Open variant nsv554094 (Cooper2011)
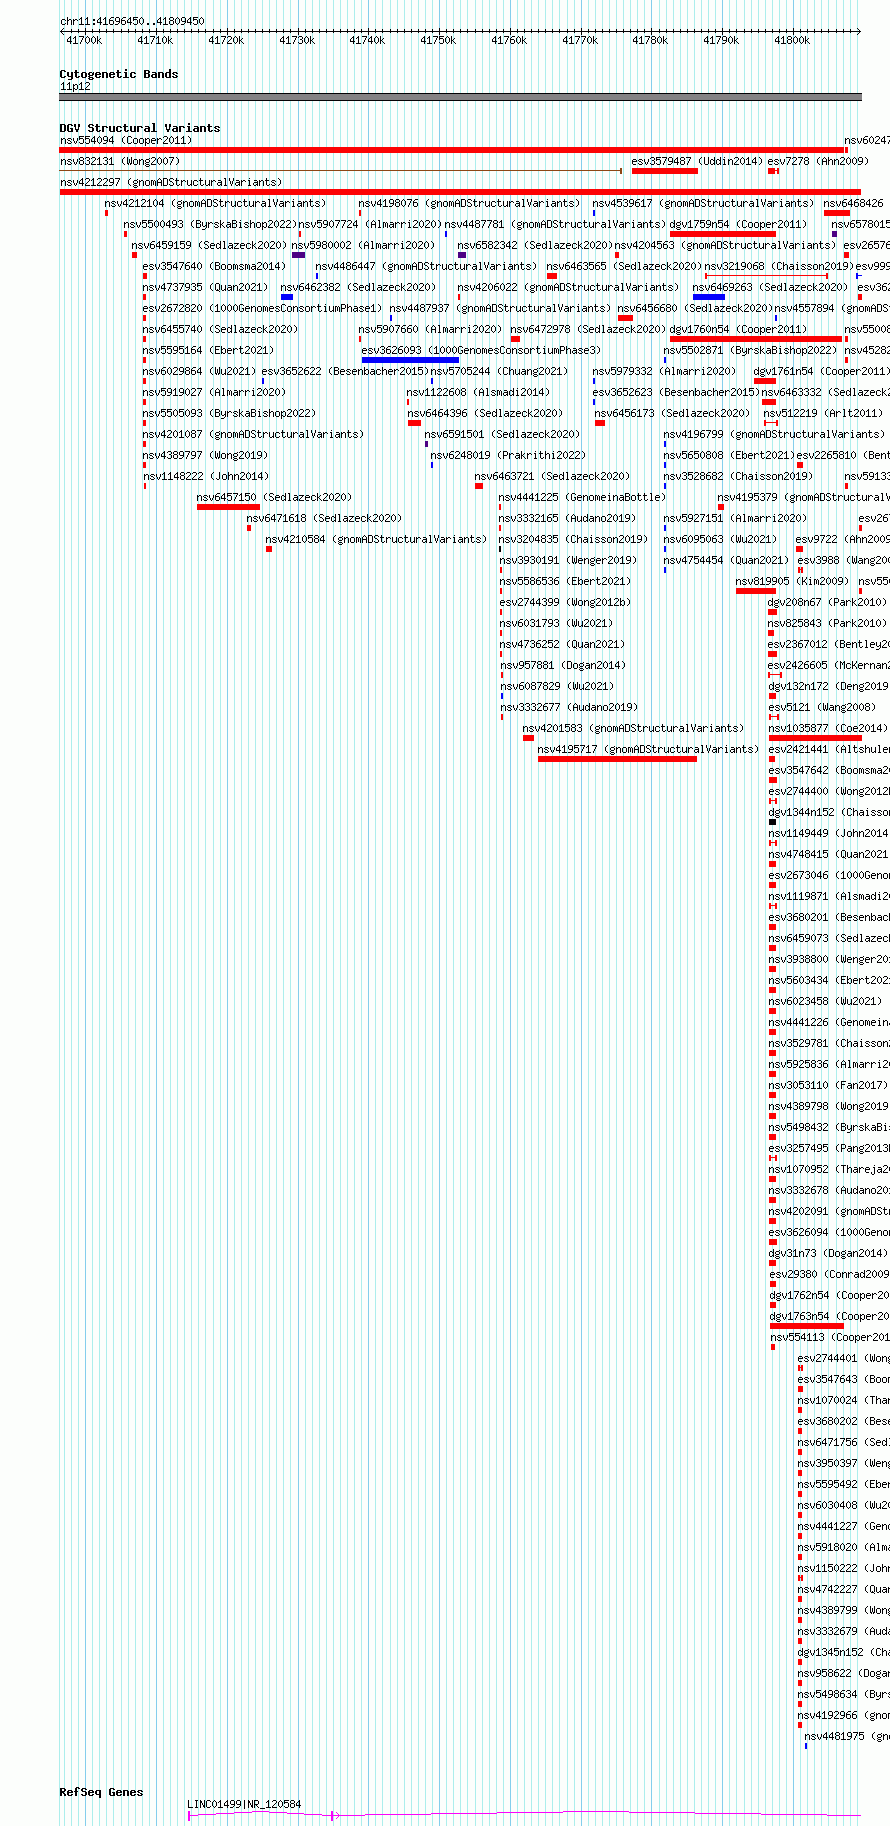The image size is (890, 1826). tap(126, 141)
